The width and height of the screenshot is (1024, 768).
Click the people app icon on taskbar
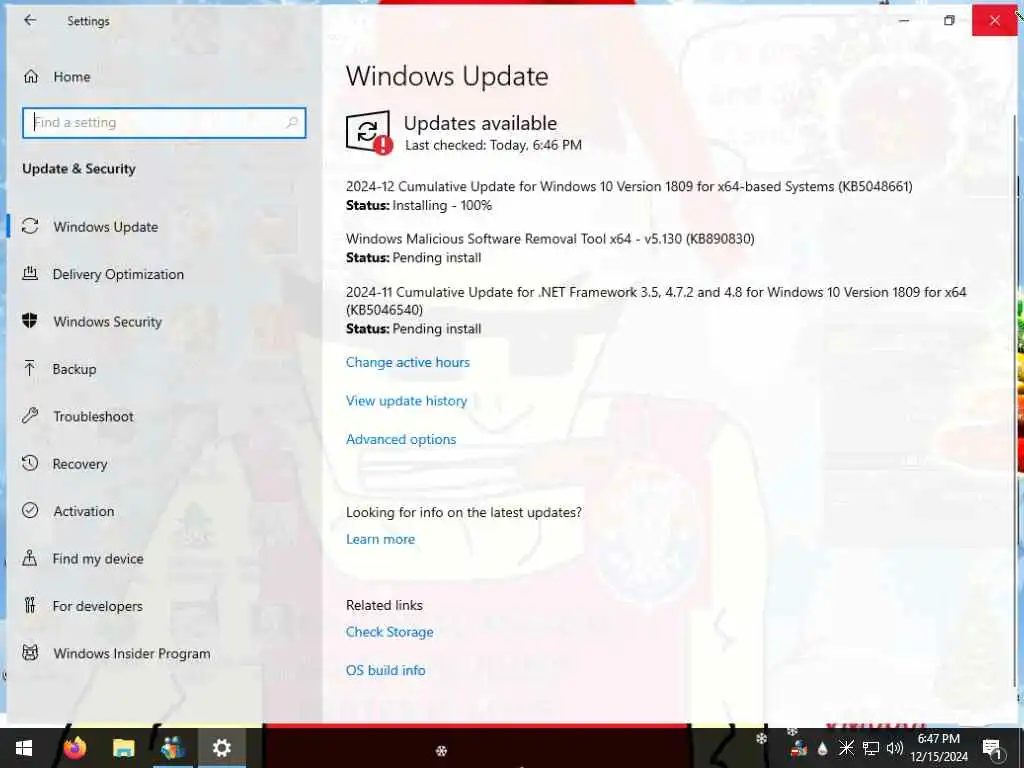coord(173,748)
